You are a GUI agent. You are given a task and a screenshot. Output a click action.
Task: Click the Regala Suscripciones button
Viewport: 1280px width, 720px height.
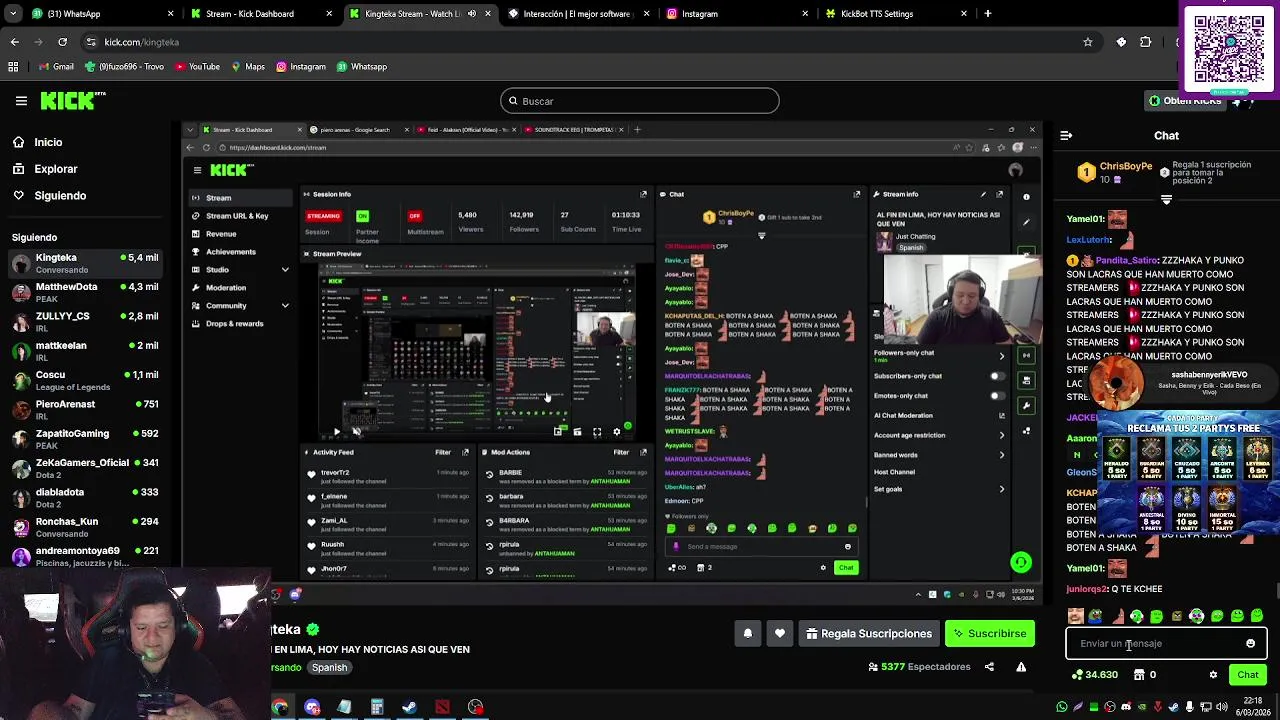click(x=869, y=633)
